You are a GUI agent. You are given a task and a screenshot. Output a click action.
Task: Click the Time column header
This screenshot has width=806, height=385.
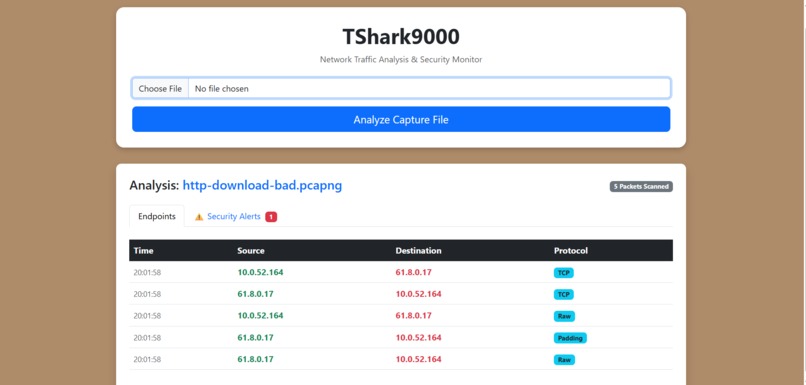click(143, 251)
